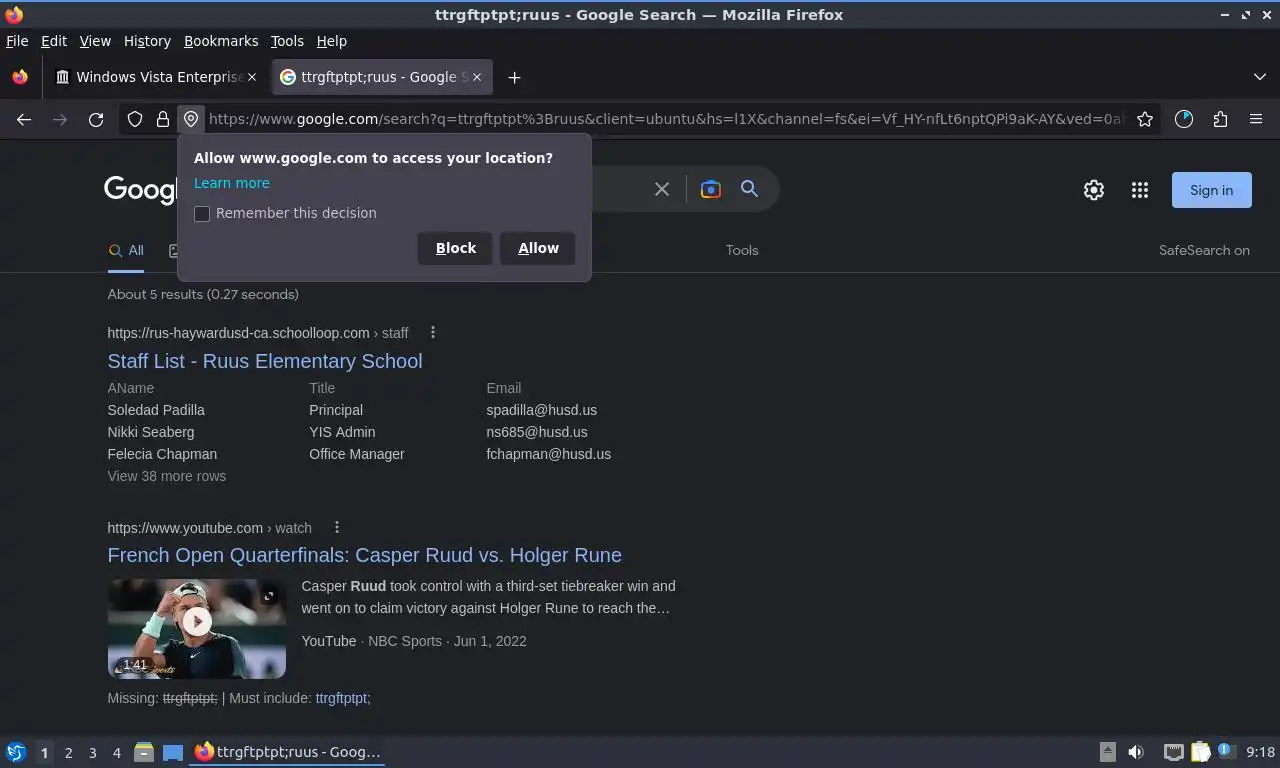Allow location access for google.com

(x=538, y=248)
